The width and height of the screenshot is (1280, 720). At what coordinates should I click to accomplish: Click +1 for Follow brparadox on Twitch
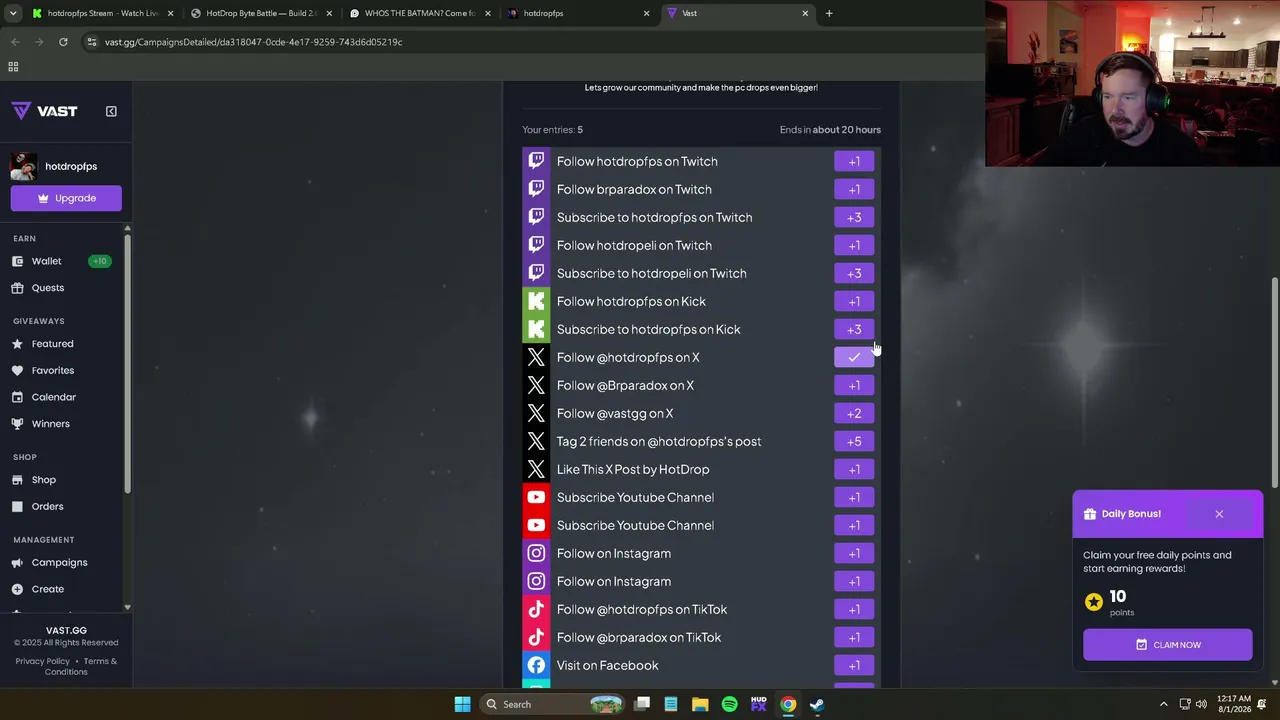[854, 189]
